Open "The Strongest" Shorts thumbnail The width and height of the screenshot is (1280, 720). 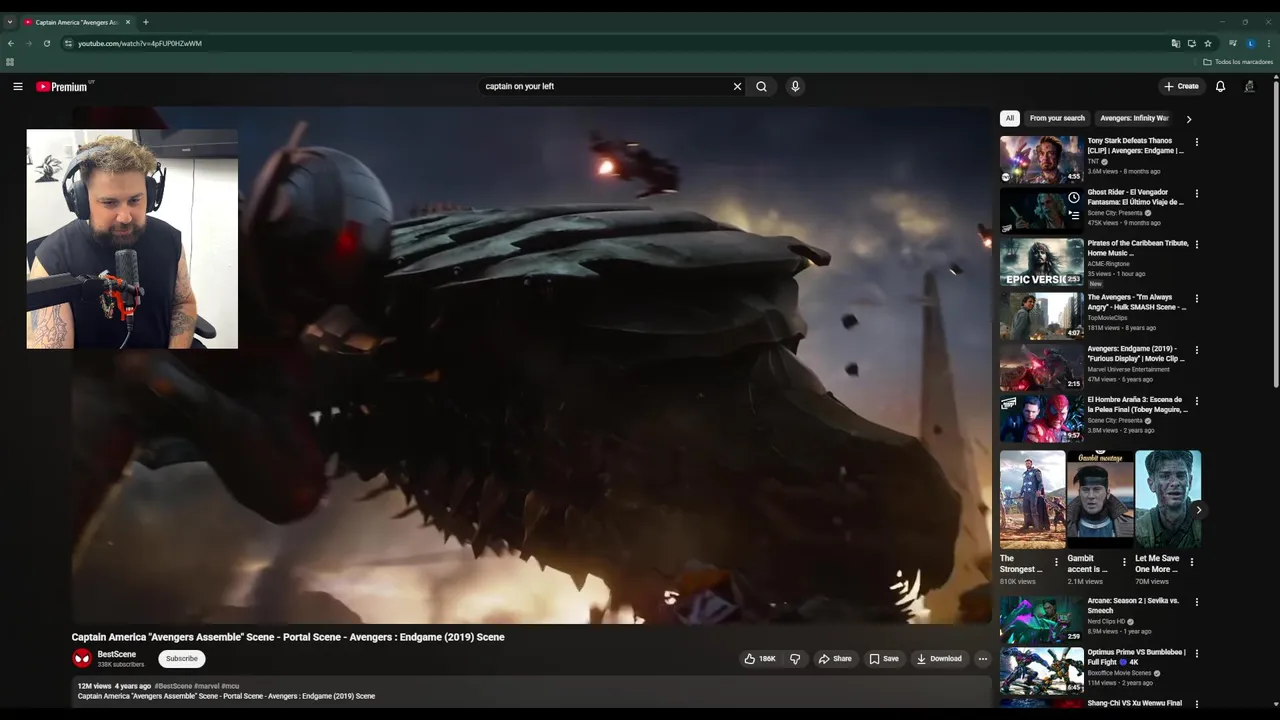1032,499
